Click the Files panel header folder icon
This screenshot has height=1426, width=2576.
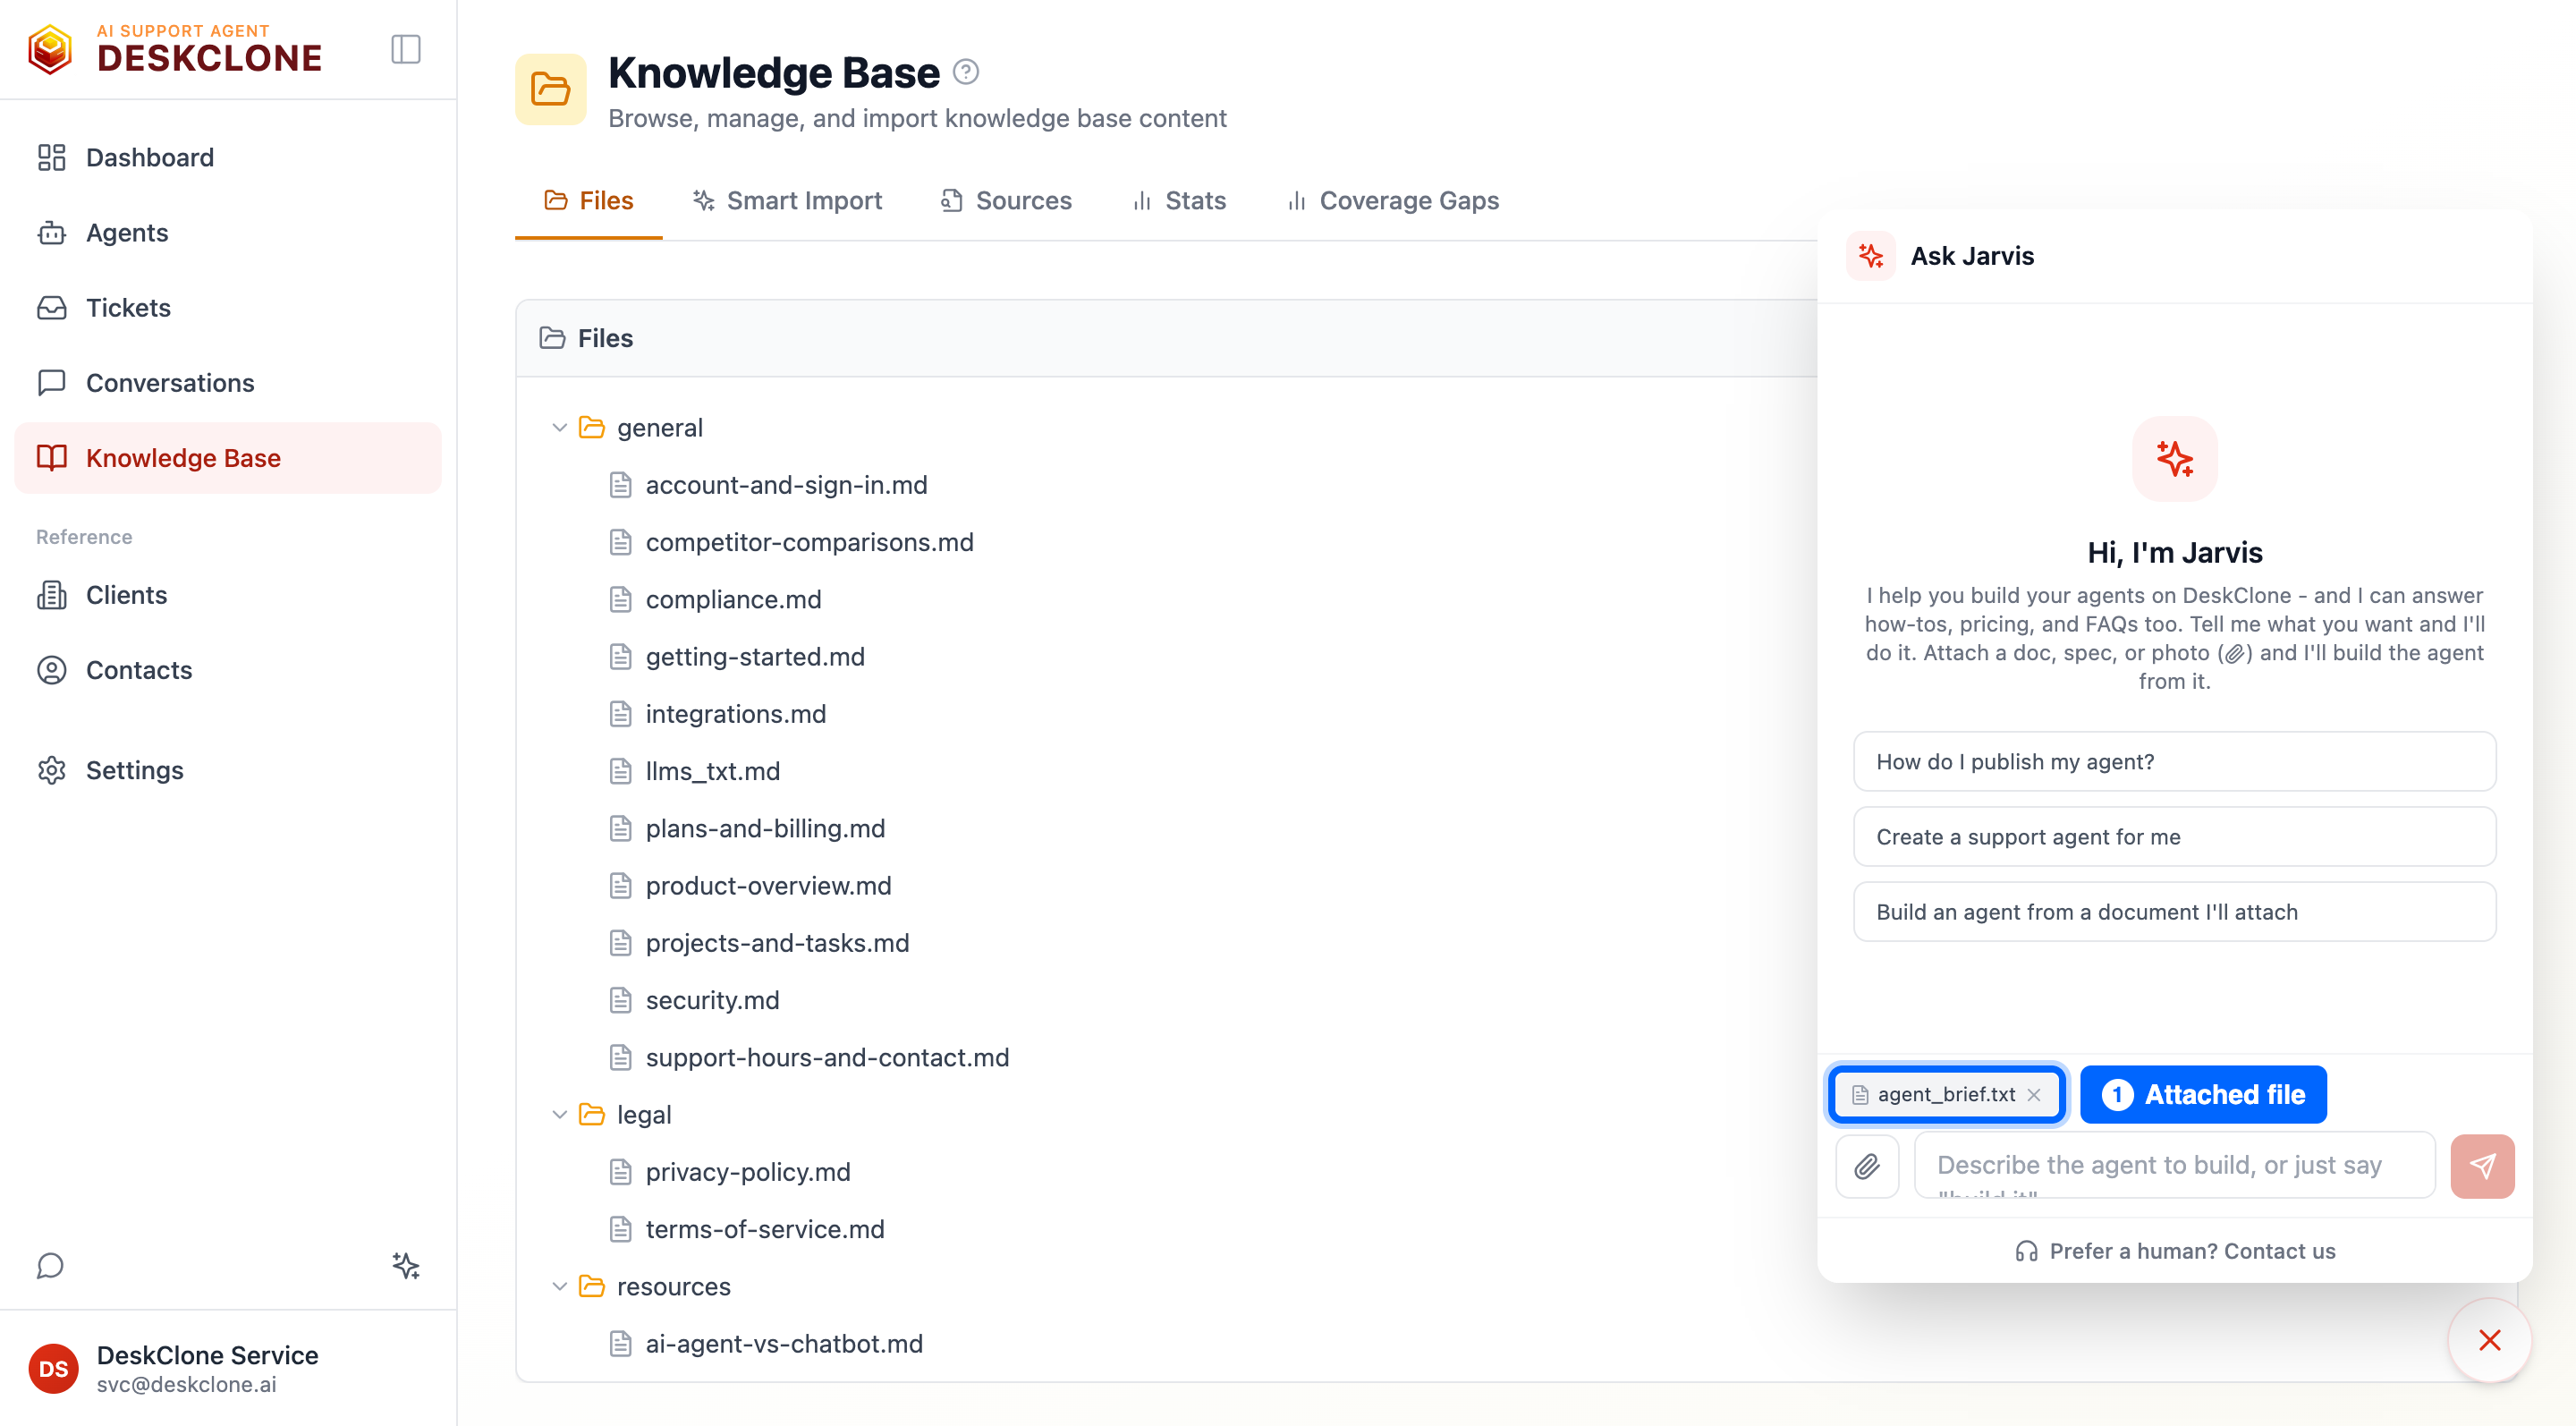(x=552, y=338)
